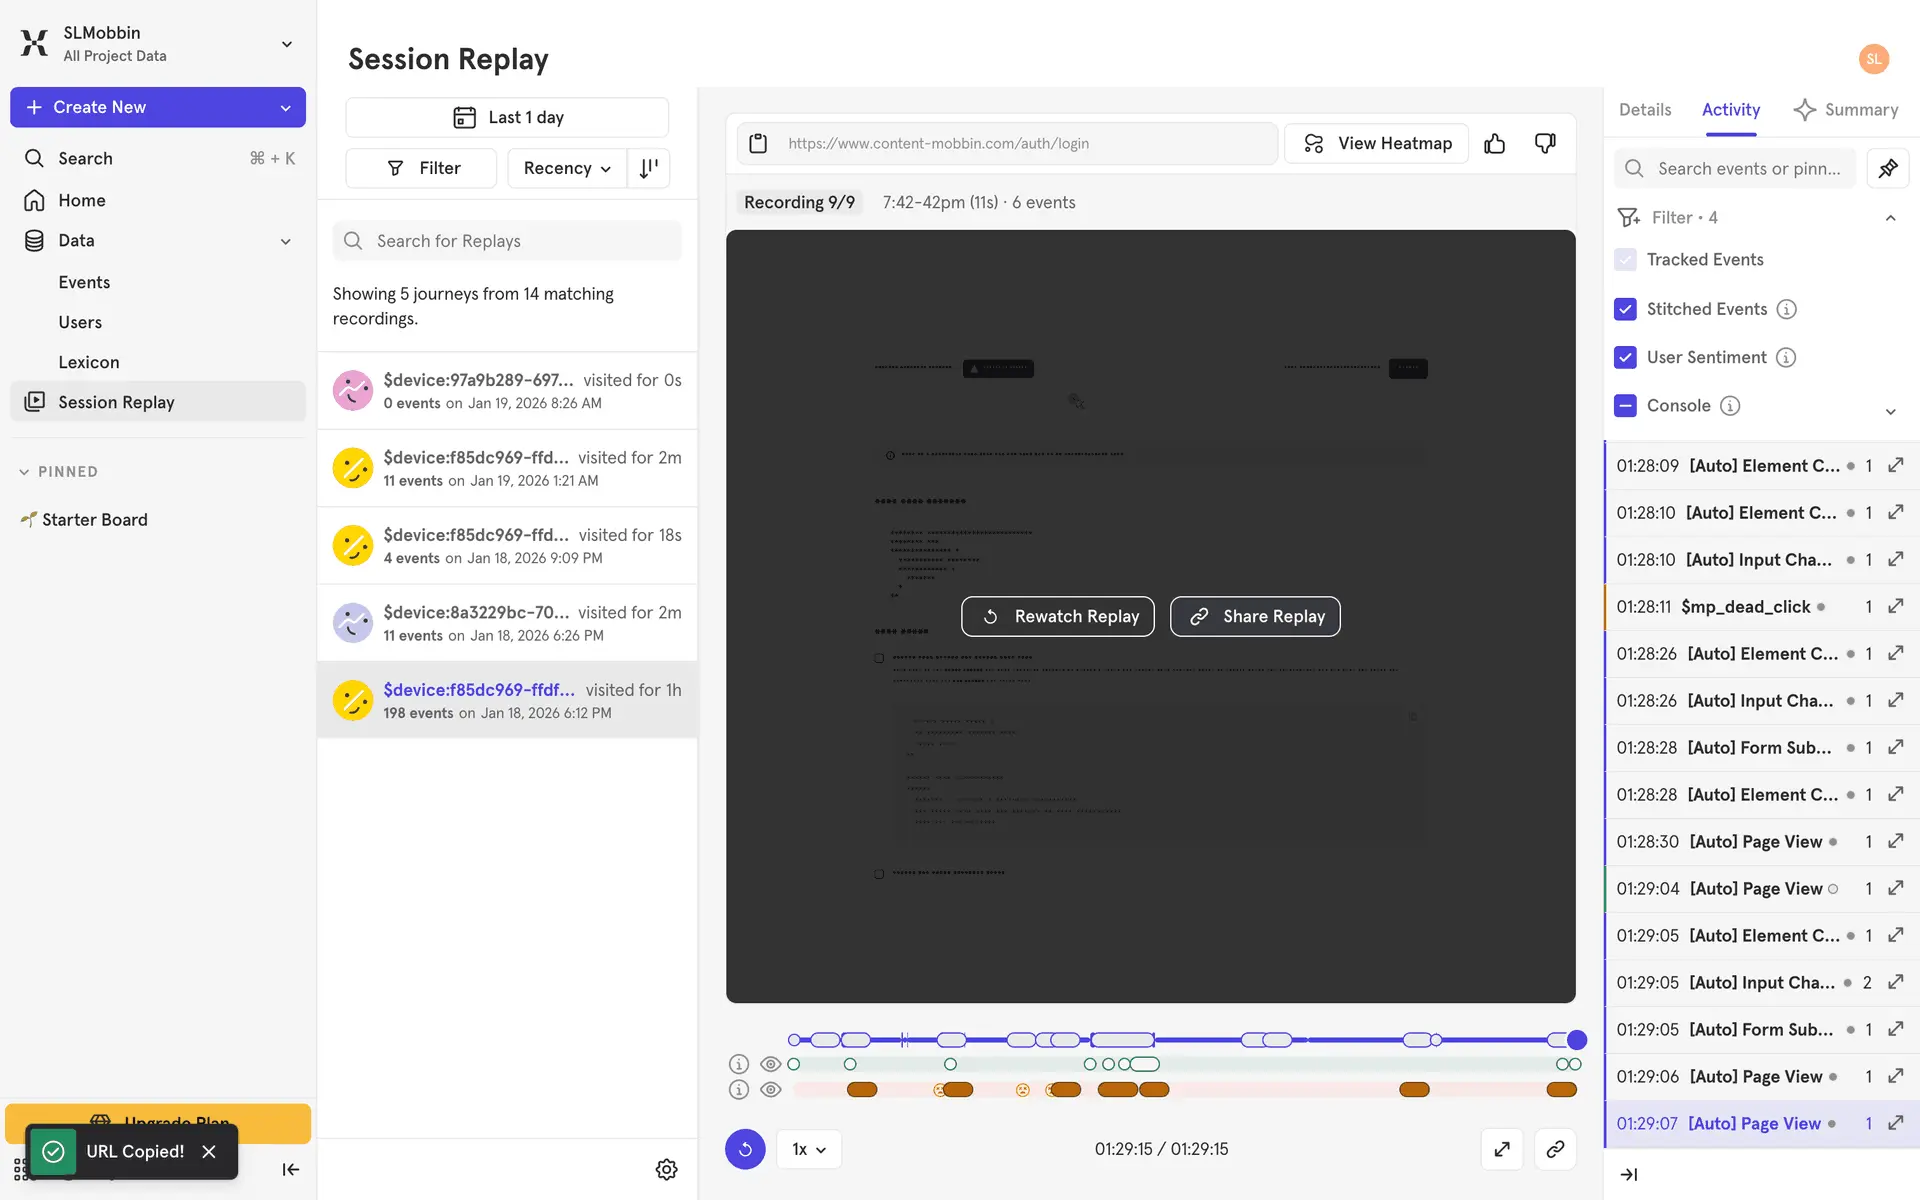Toggle the User Sentiment checkbox
Image resolution: width=1920 pixels, height=1200 pixels.
point(1625,357)
